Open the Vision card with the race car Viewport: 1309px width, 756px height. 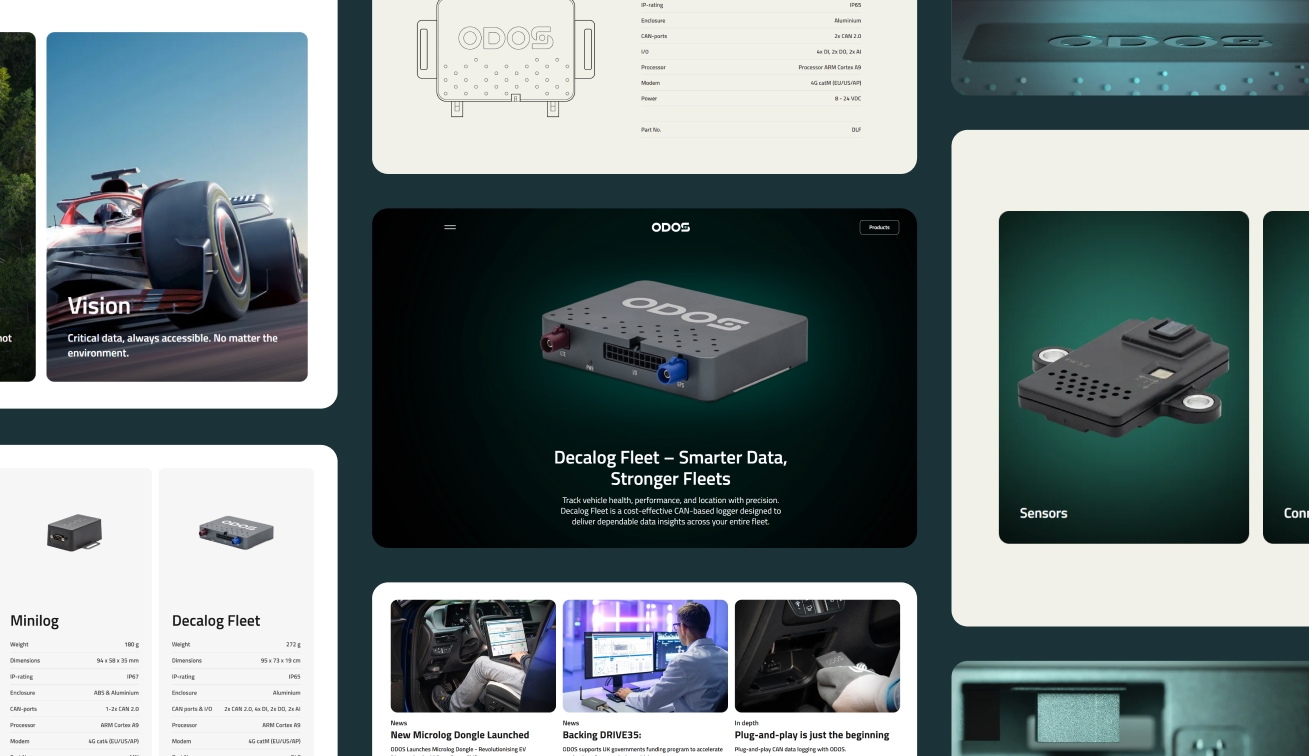(x=177, y=207)
